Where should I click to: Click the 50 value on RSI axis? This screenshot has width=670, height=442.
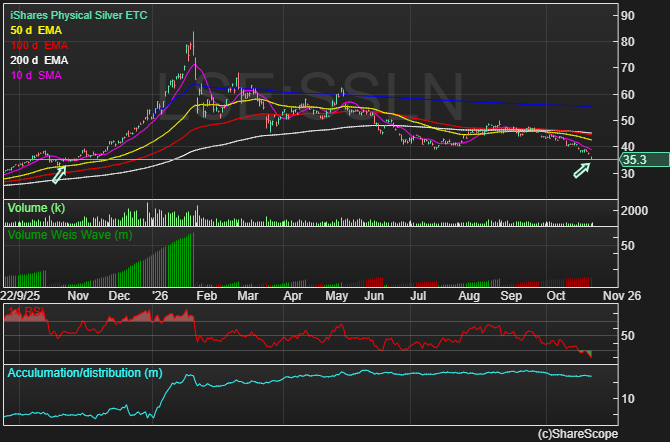click(628, 336)
